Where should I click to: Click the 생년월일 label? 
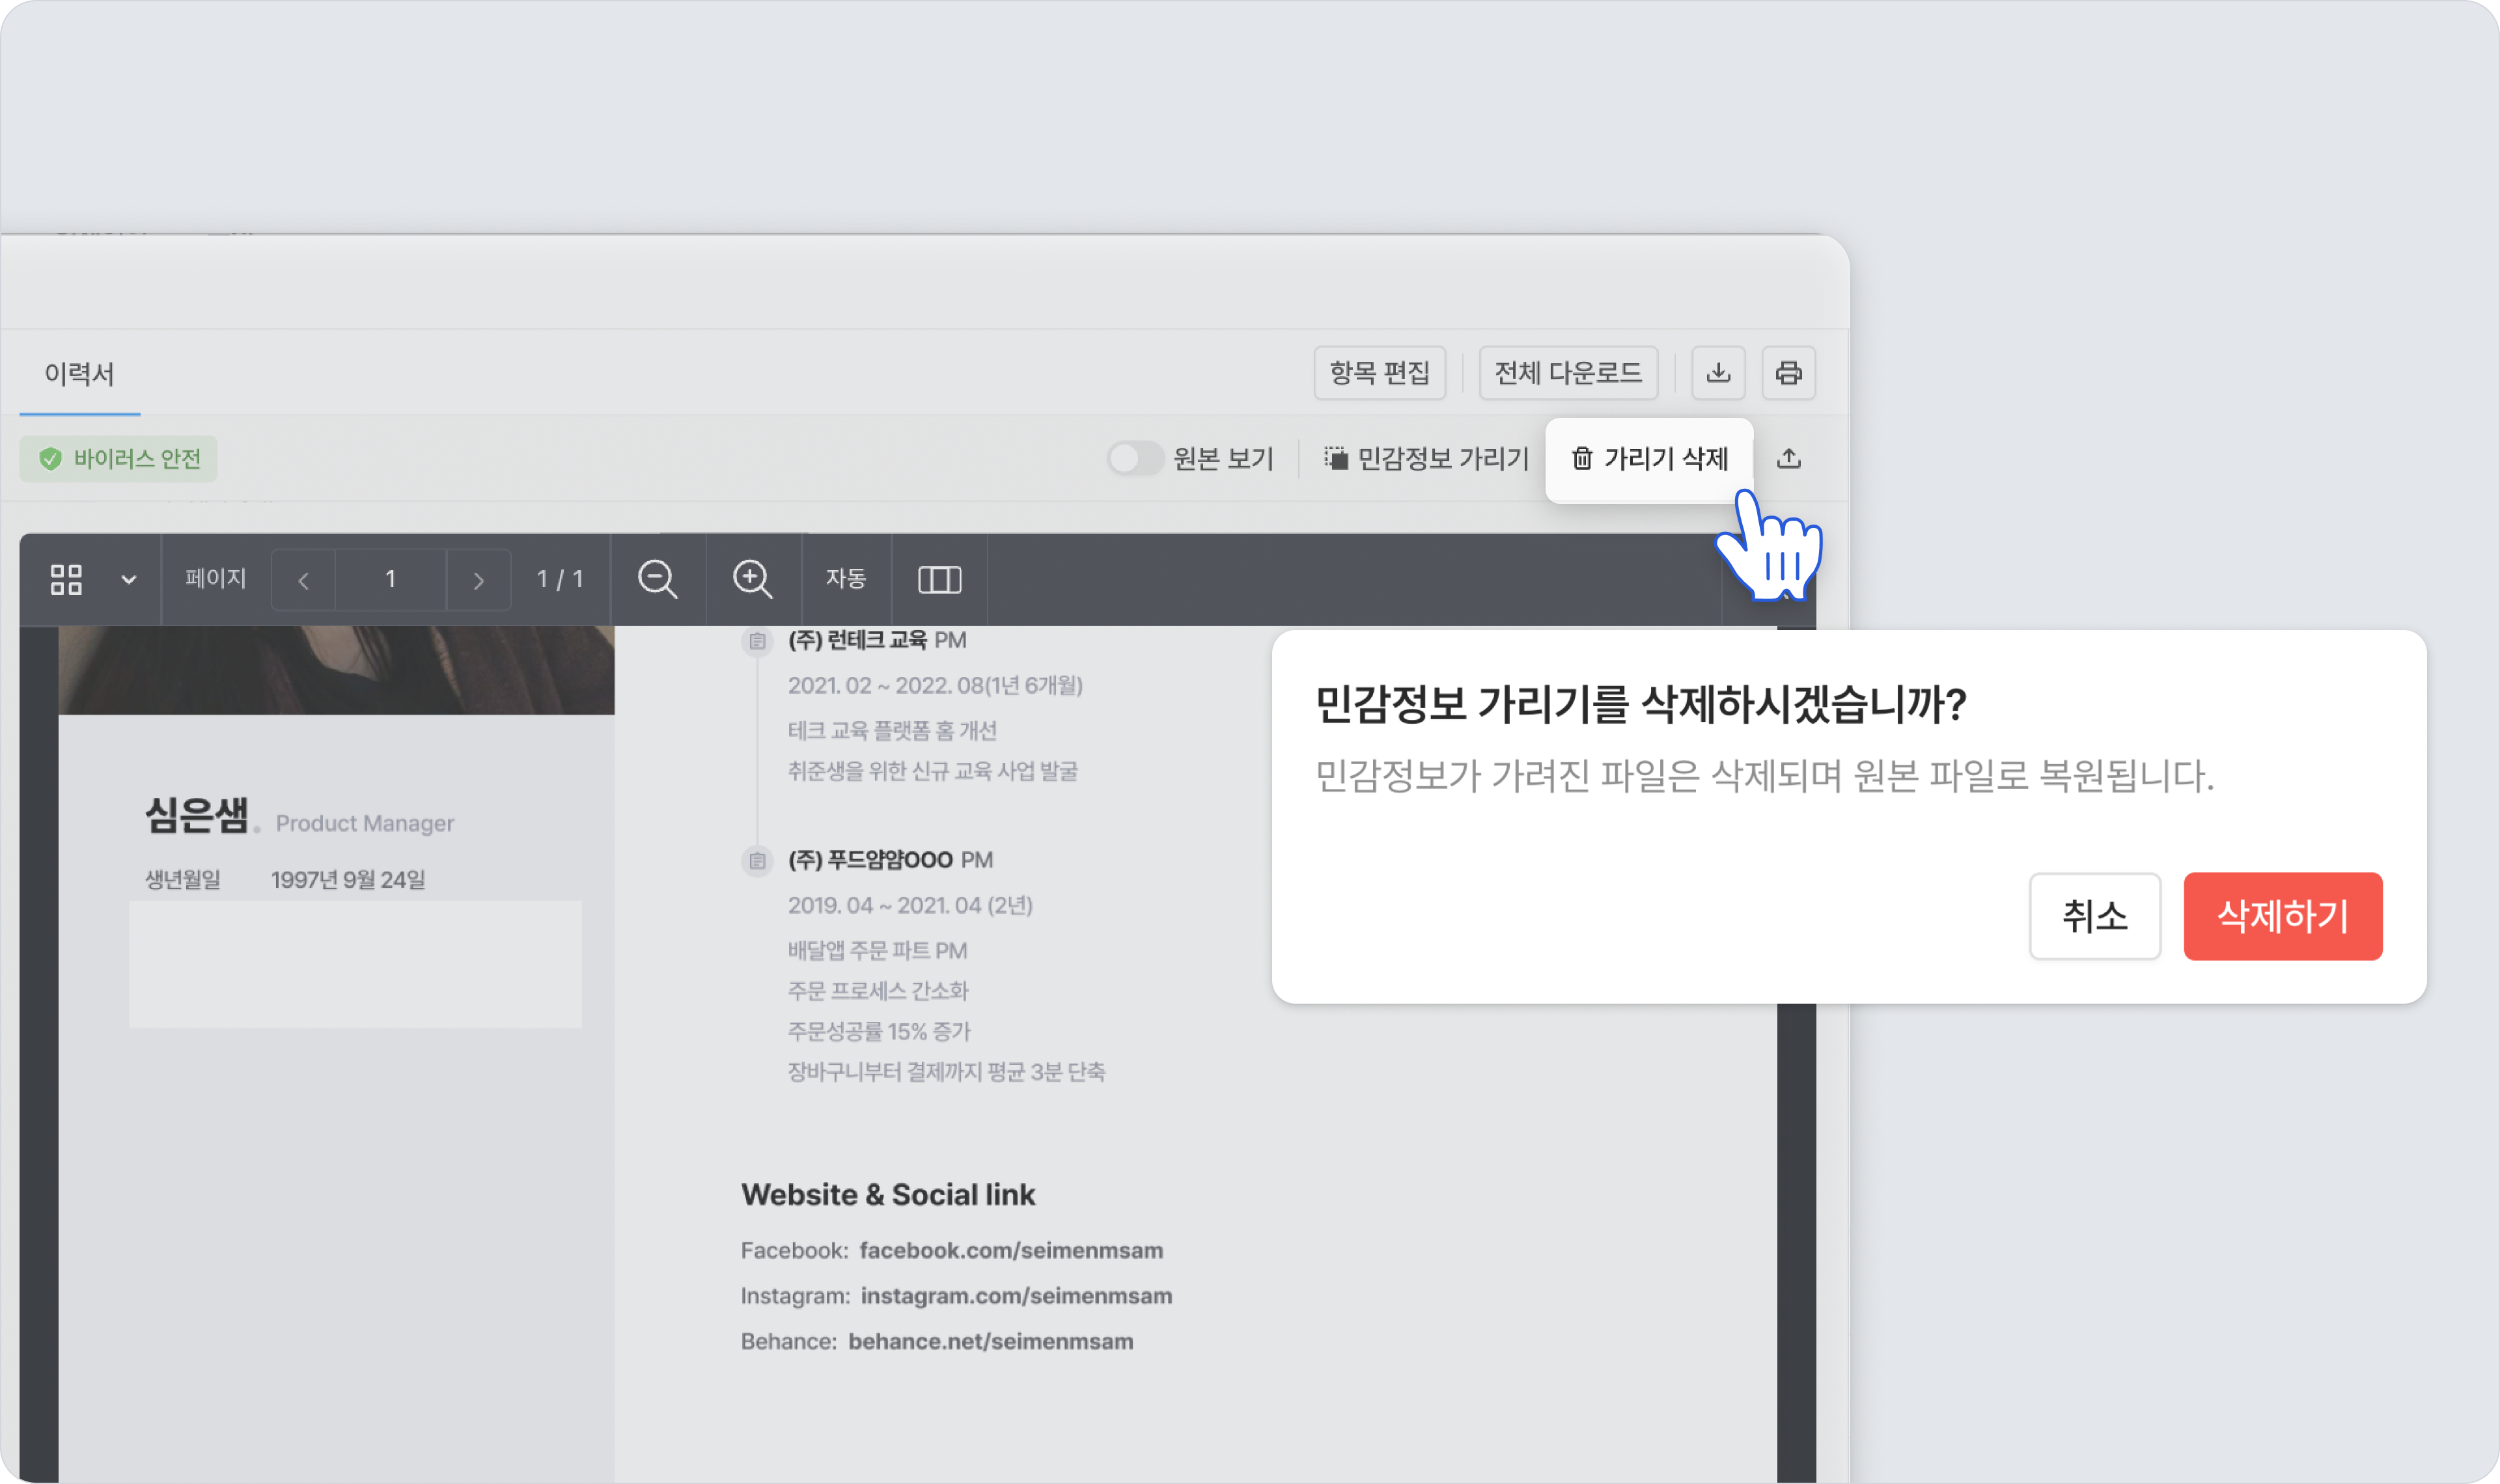click(x=182, y=880)
